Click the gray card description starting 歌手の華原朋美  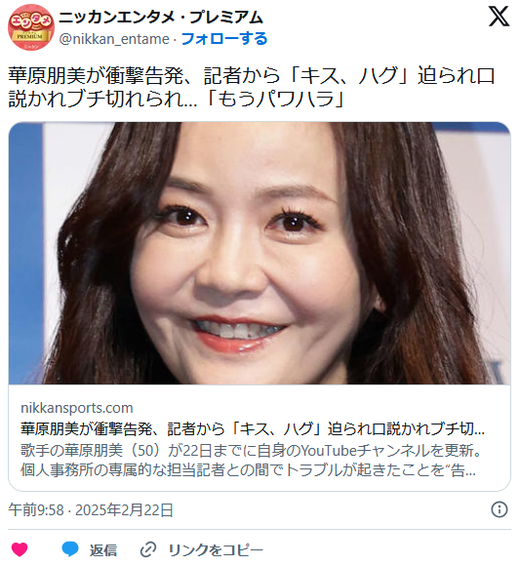pyautogui.click(x=251, y=450)
